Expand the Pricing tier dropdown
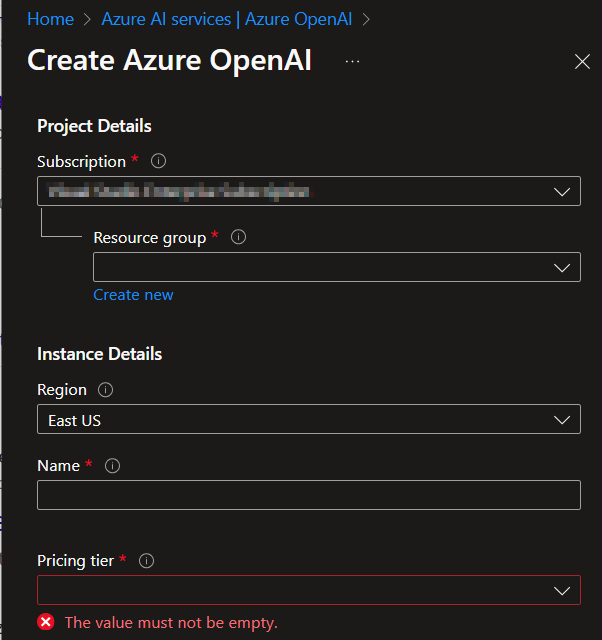This screenshot has width=602, height=640. [x=308, y=590]
